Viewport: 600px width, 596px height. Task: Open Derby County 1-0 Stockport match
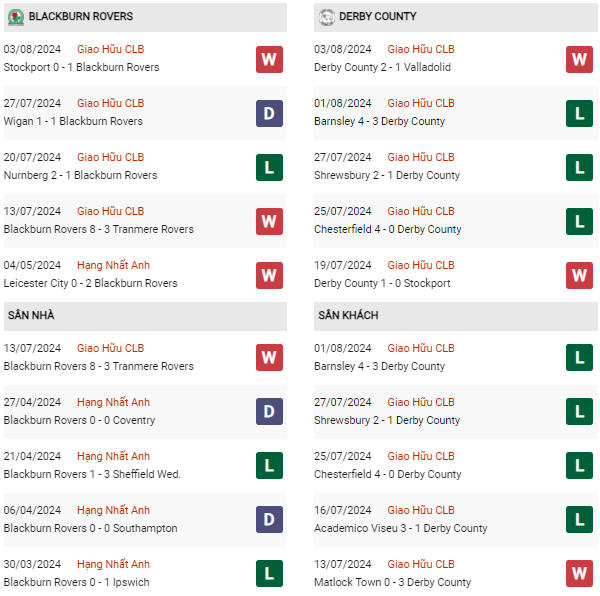[382, 283]
